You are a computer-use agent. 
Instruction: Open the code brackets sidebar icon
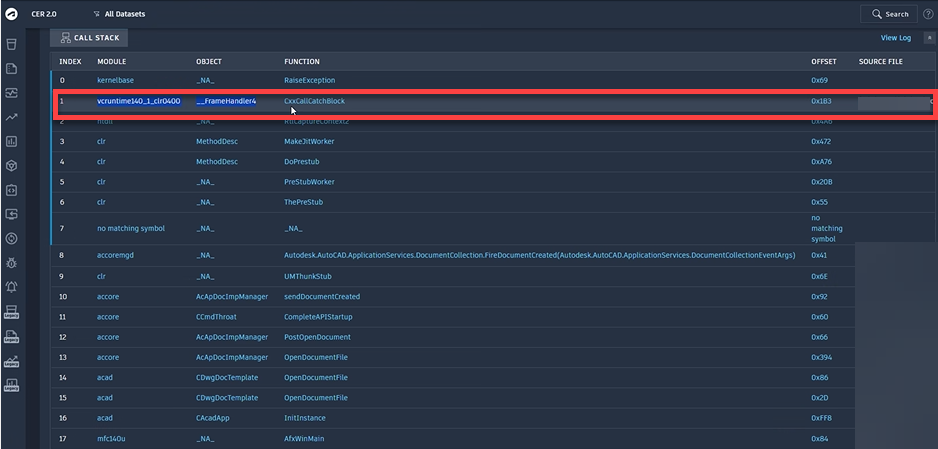(x=11, y=190)
